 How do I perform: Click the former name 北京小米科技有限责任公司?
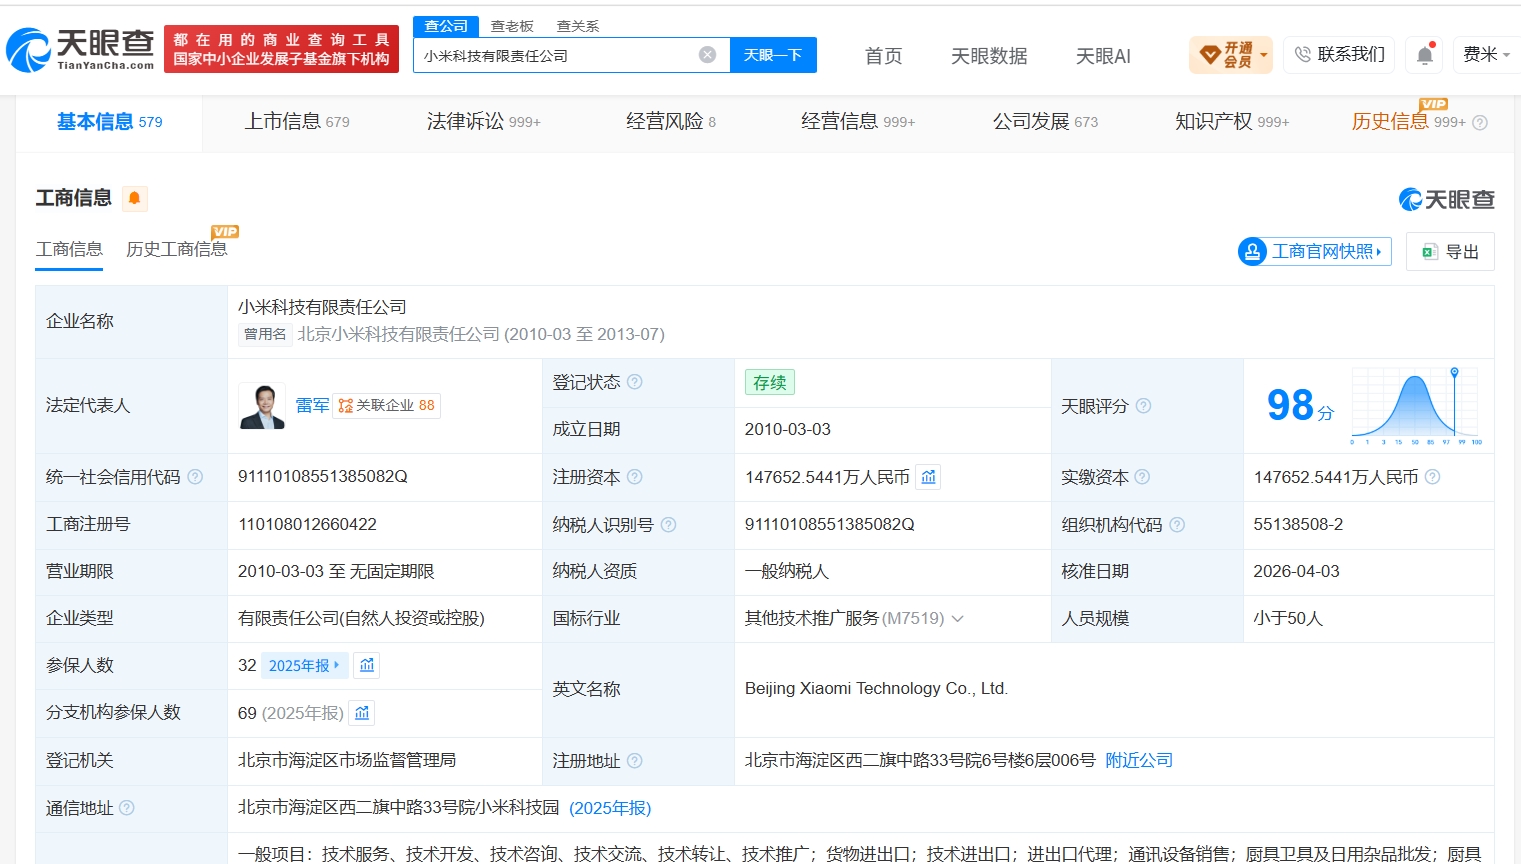tap(398, 334)
